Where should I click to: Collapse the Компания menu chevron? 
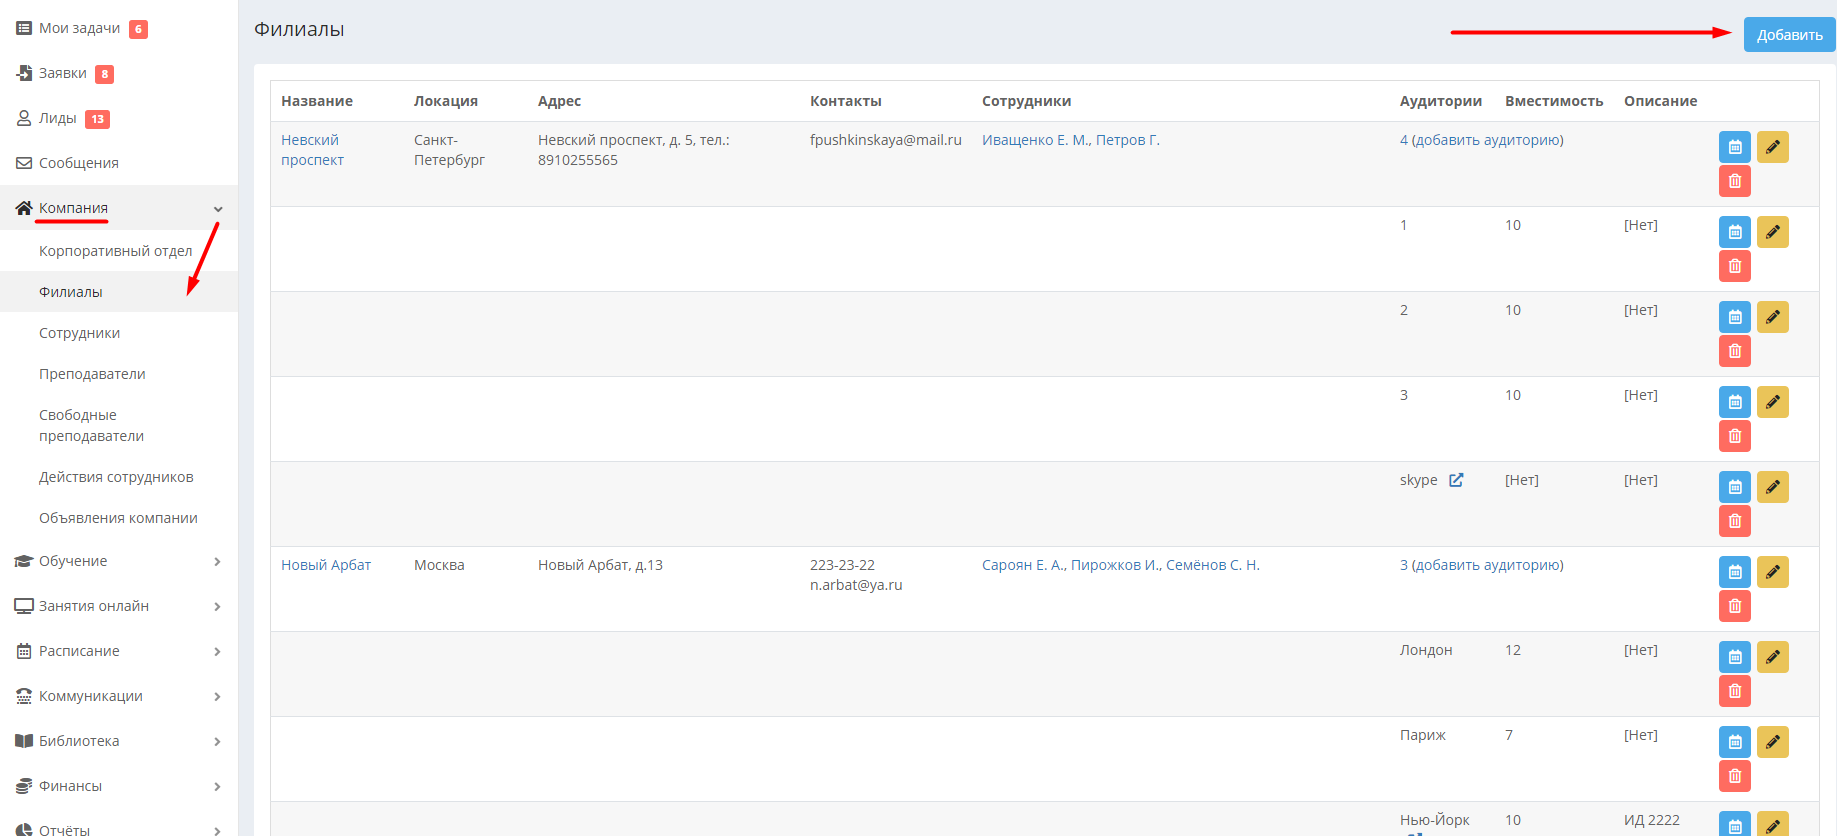(x=218, y=209)
